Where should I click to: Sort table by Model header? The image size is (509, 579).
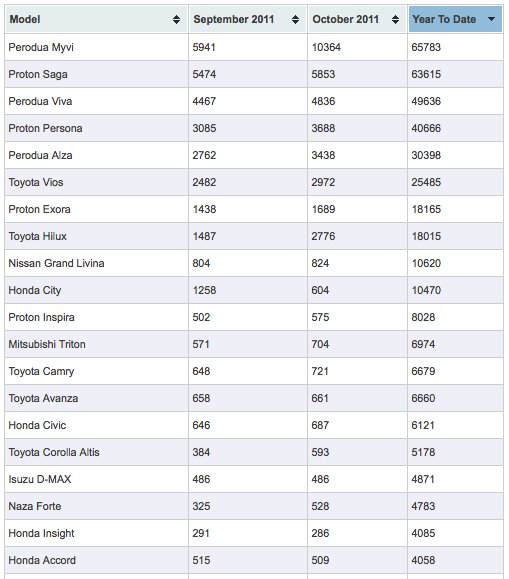pos(96,20)
